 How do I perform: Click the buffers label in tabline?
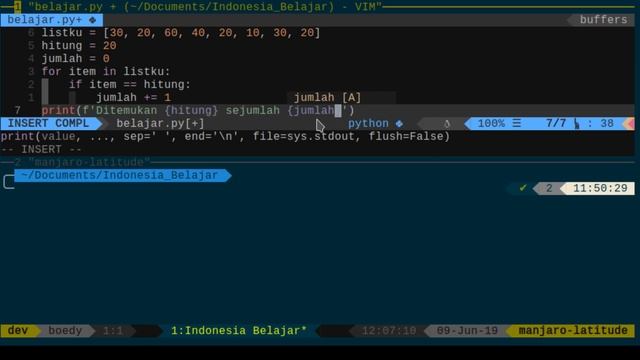point(603,20)
